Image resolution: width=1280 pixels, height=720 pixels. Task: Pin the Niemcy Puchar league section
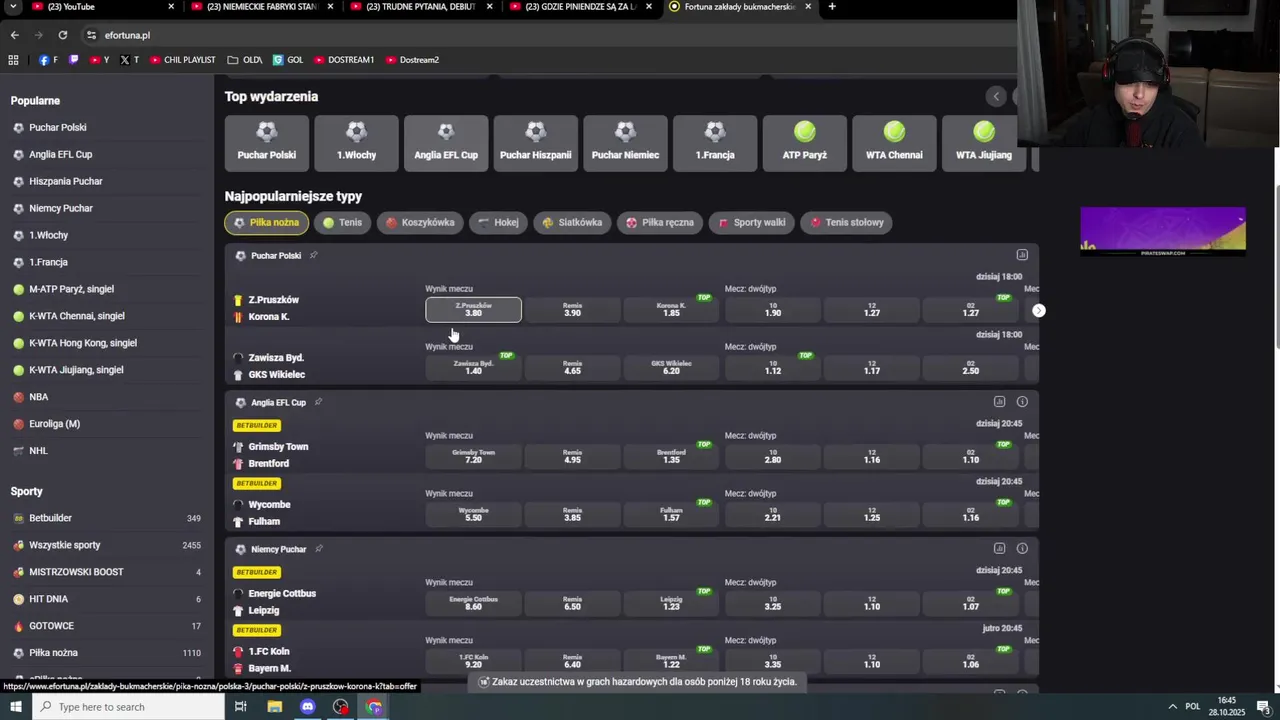point(319,549)
